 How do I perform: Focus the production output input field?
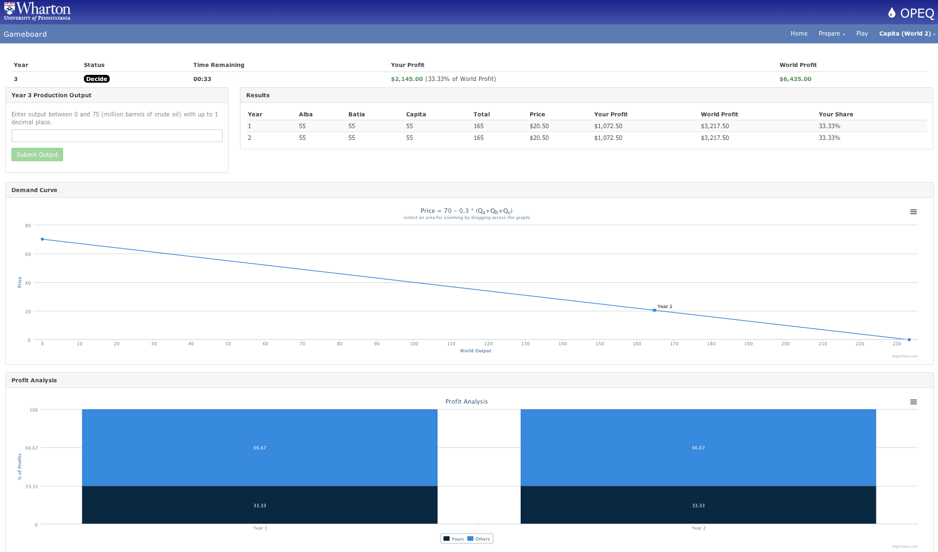pos(117,136)
